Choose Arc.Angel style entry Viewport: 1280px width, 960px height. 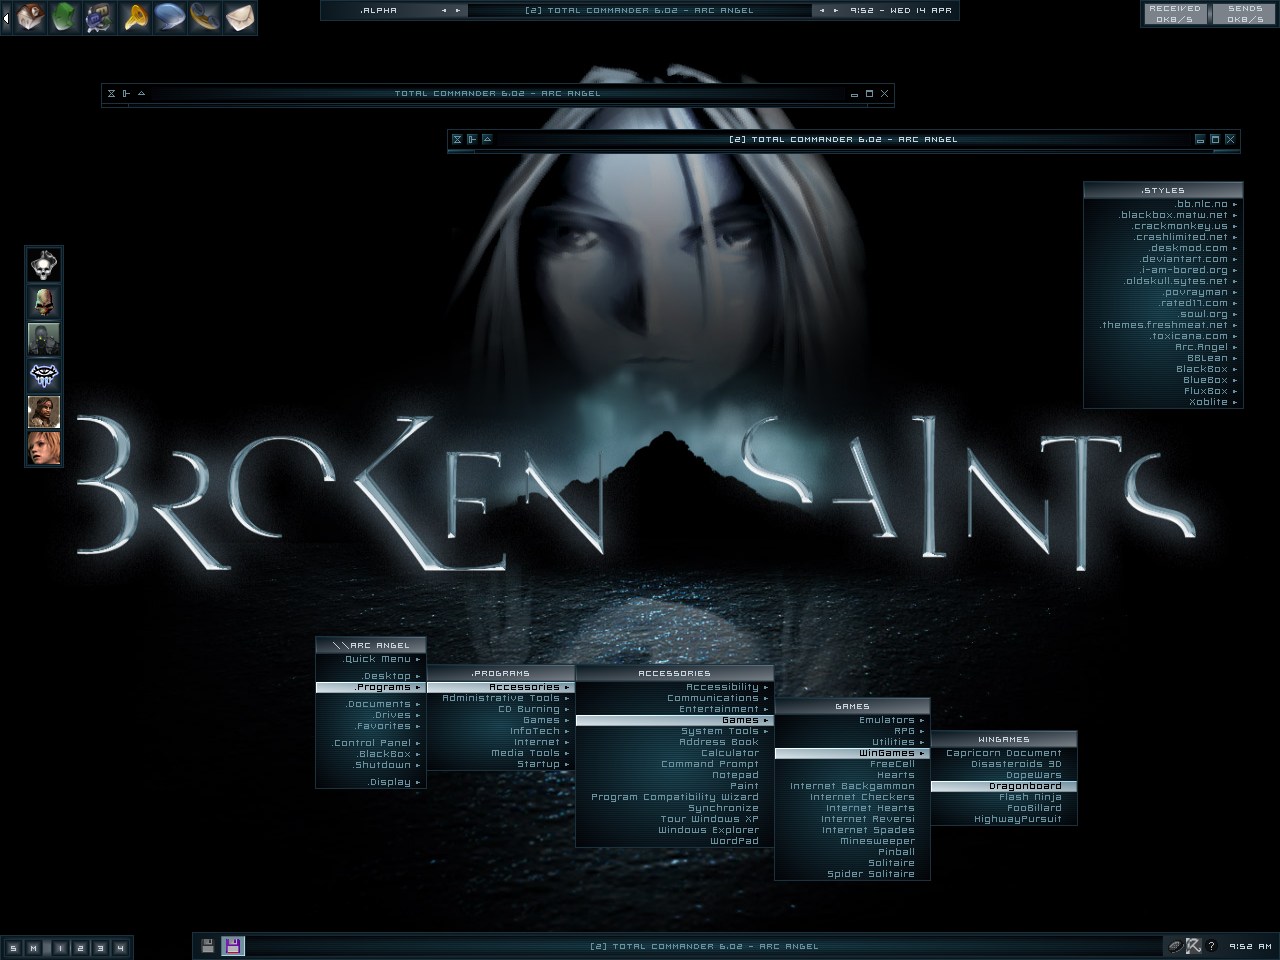point(1163,347)
